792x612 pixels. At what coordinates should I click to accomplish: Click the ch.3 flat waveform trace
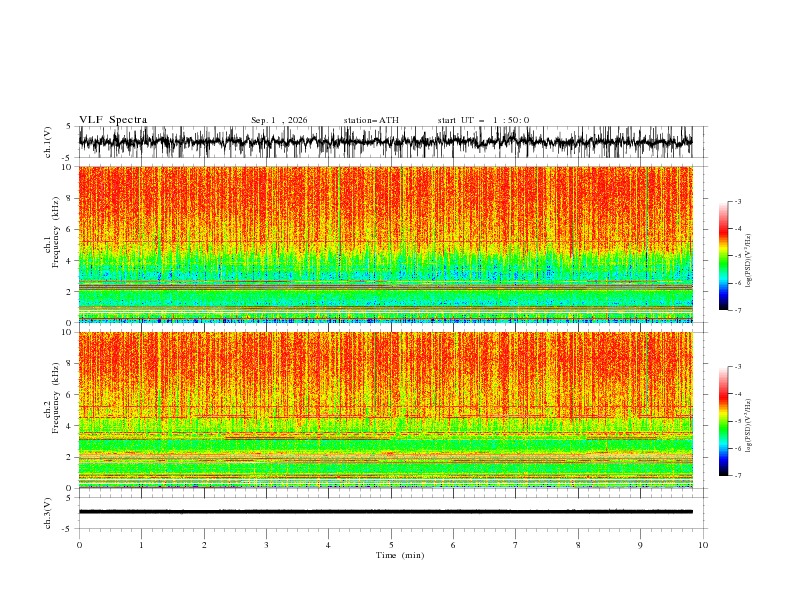pyautogui.click(x=385, y=512)
